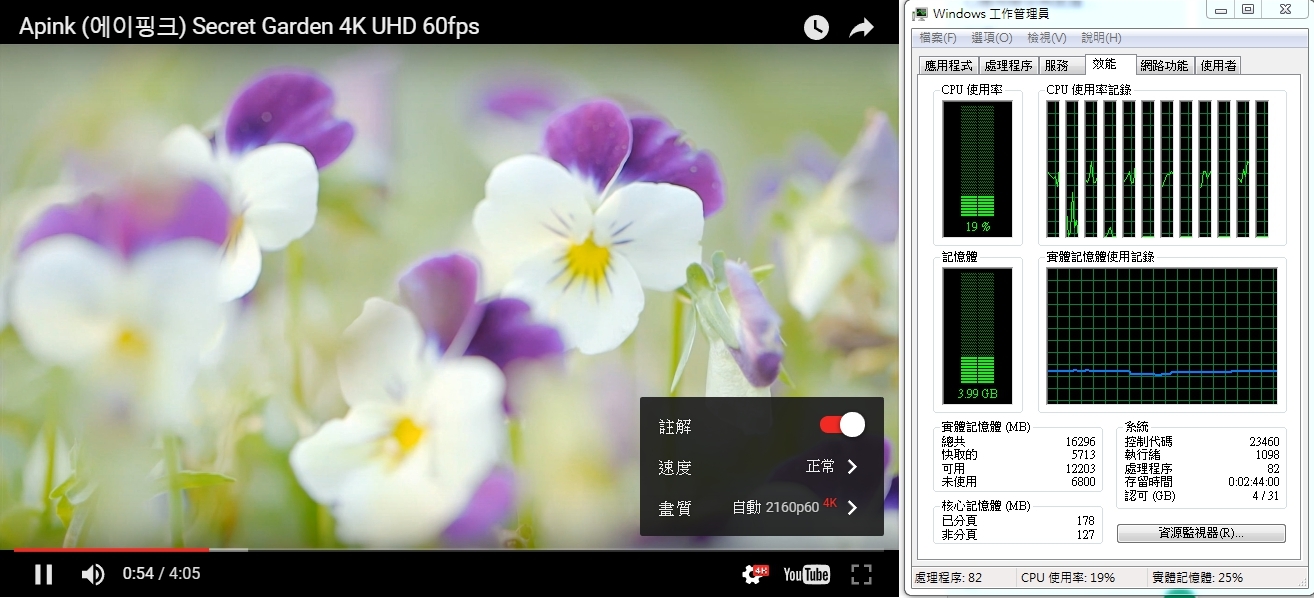1314x598 pixels.
Task: Click the status bar 處理程序: 82 entry
Action: coord(948,578)
